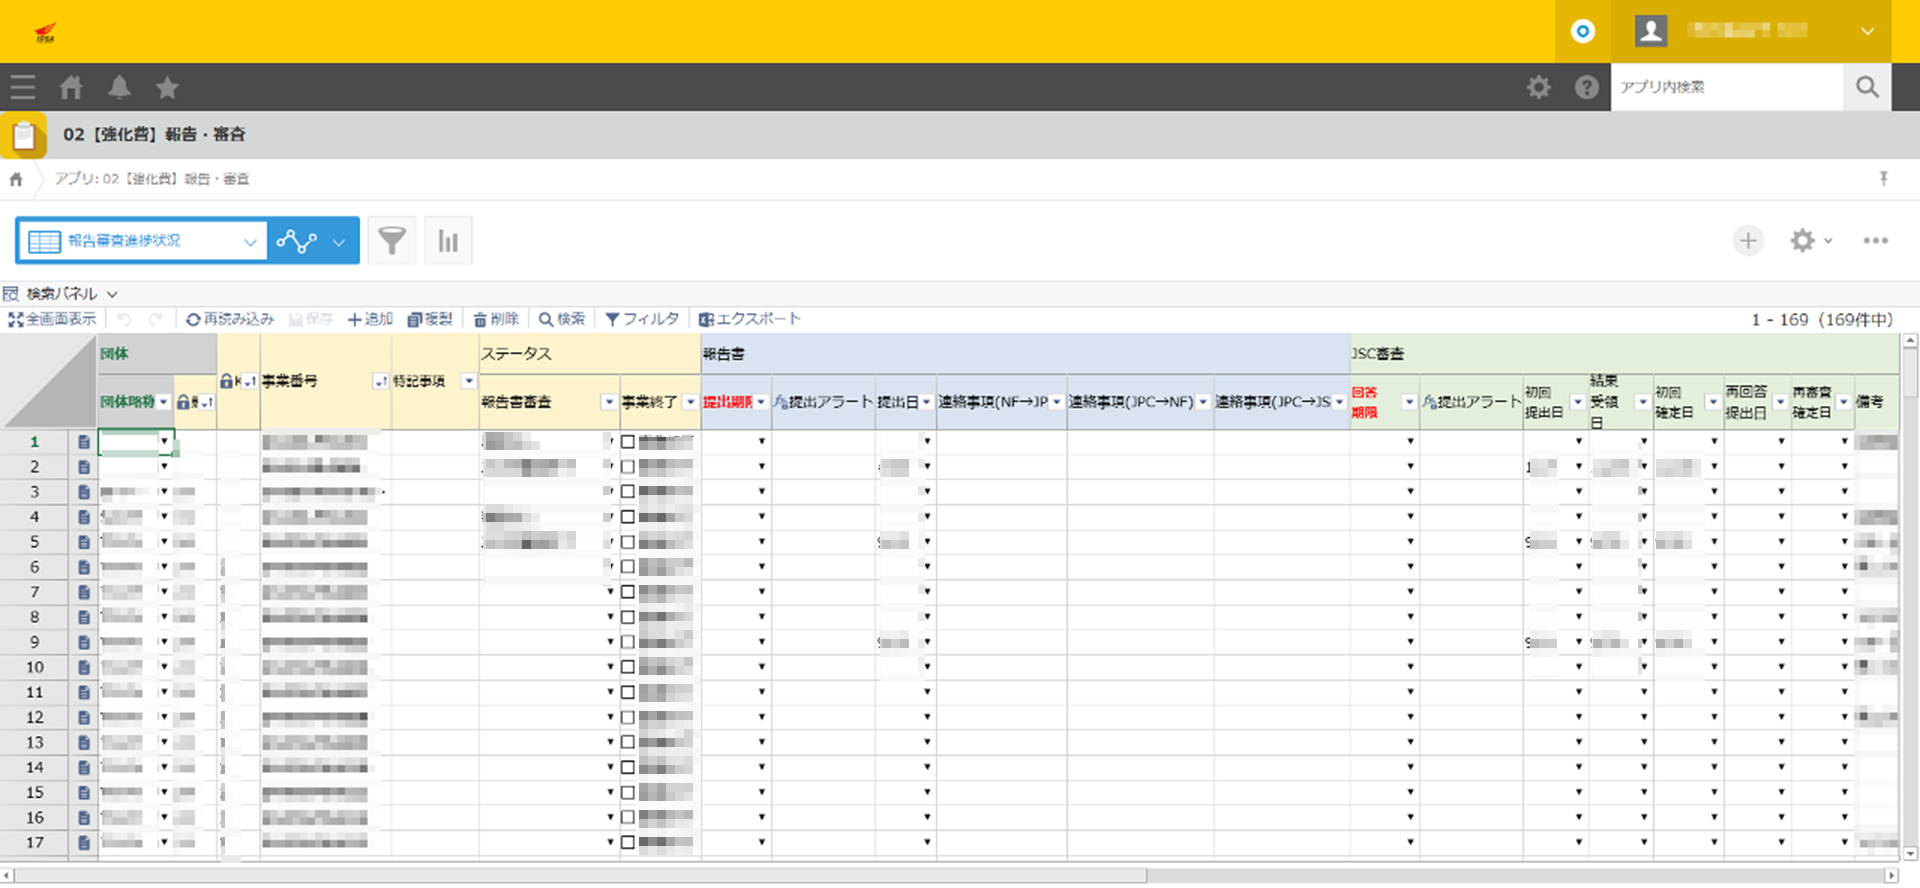Open record details icon for row 1
Viewport: 1920px width, 888px height.
84,442
